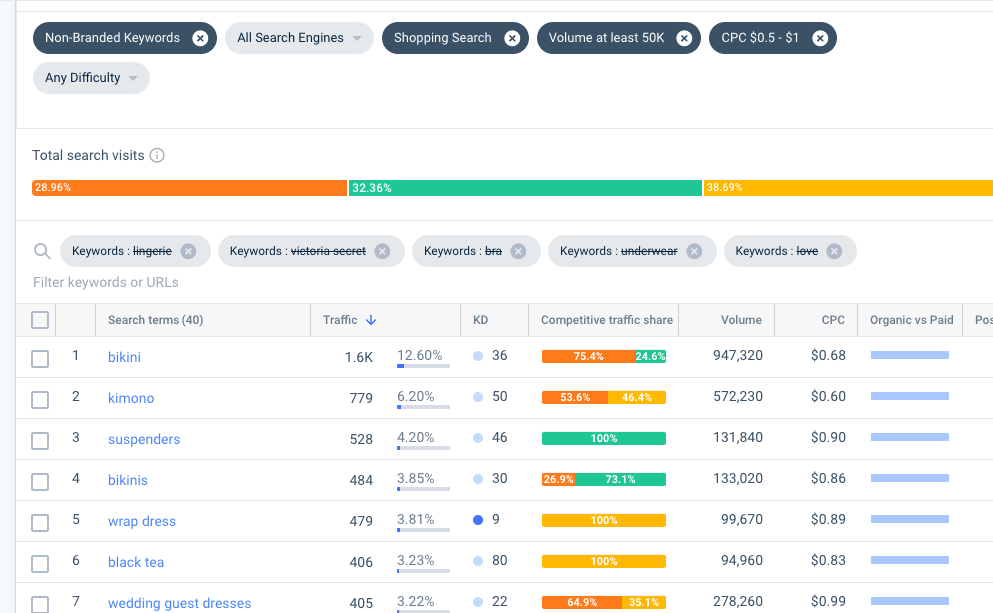
Task: Click the $0.99 CPC value
Action: pos(828,601)
